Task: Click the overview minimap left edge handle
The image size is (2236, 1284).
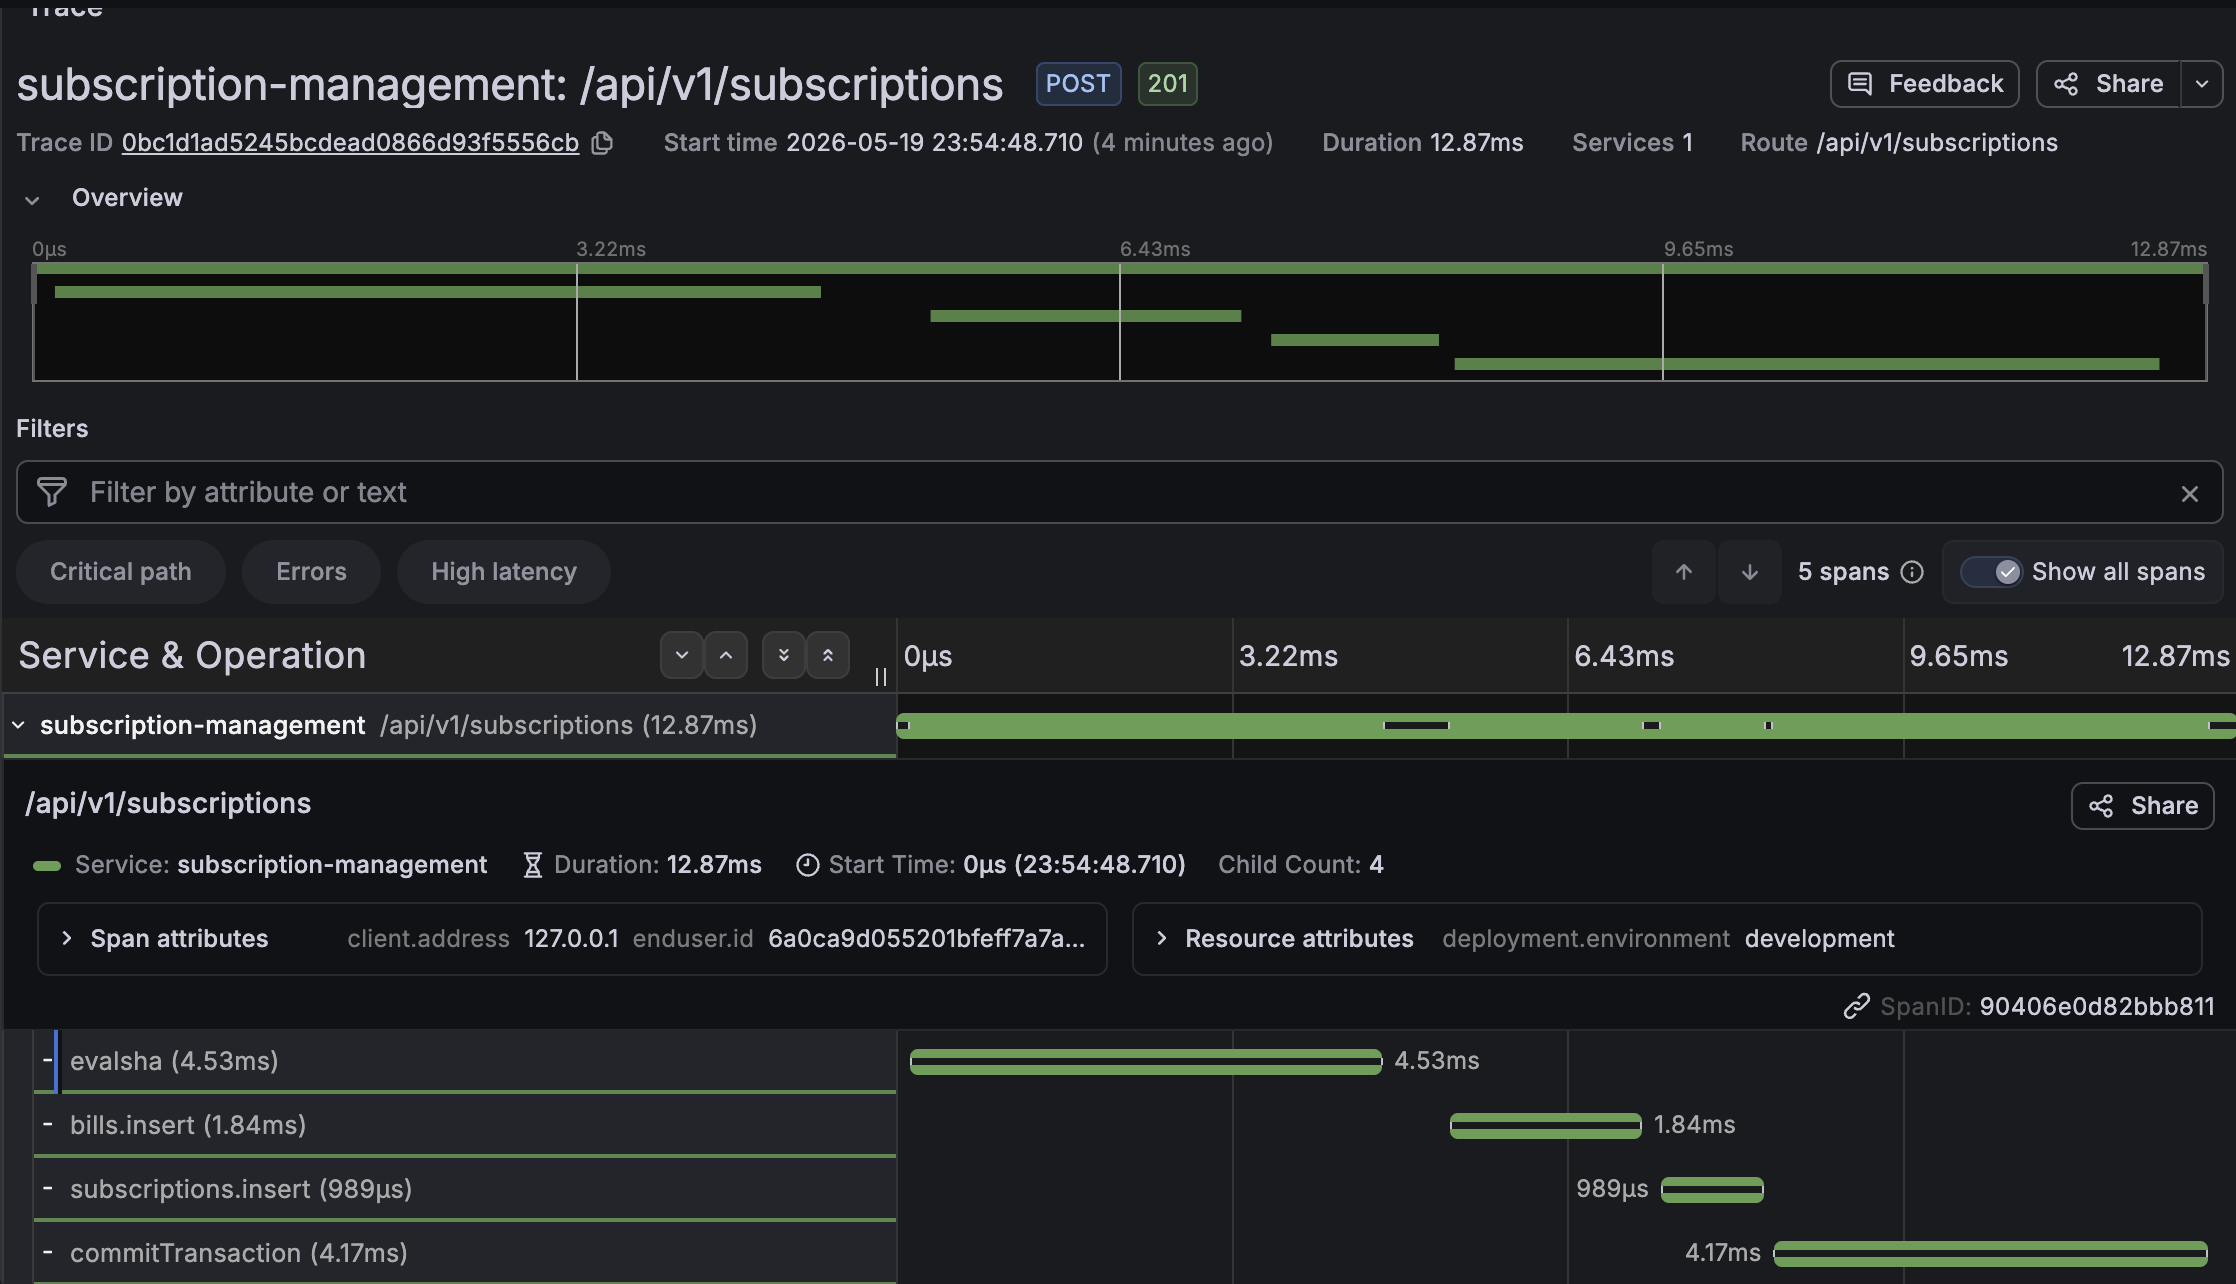Action: point(35,285)
